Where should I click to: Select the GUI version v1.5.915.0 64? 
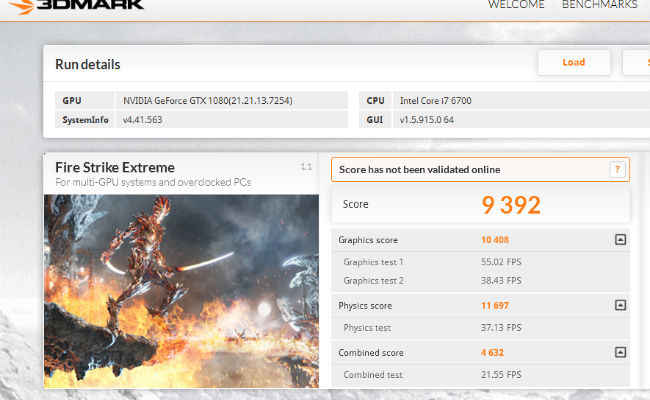point(427,120)
